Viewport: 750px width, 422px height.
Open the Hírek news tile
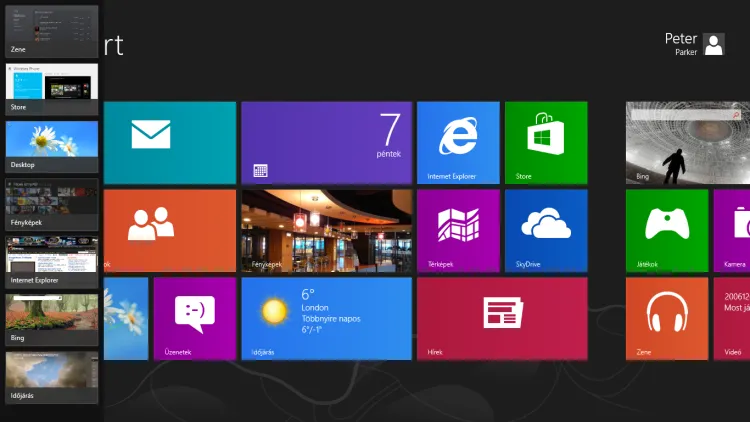502,318
